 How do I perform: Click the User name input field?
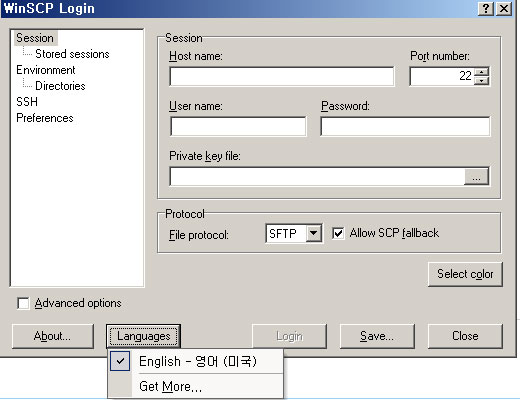coord(238,126)
